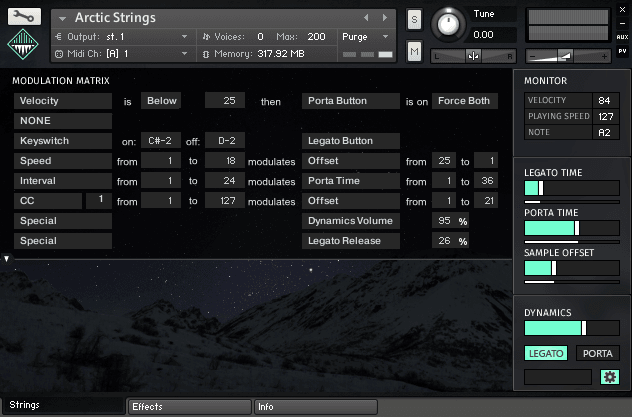Collapse panel with the small triangle arrow

coord(6,259)
